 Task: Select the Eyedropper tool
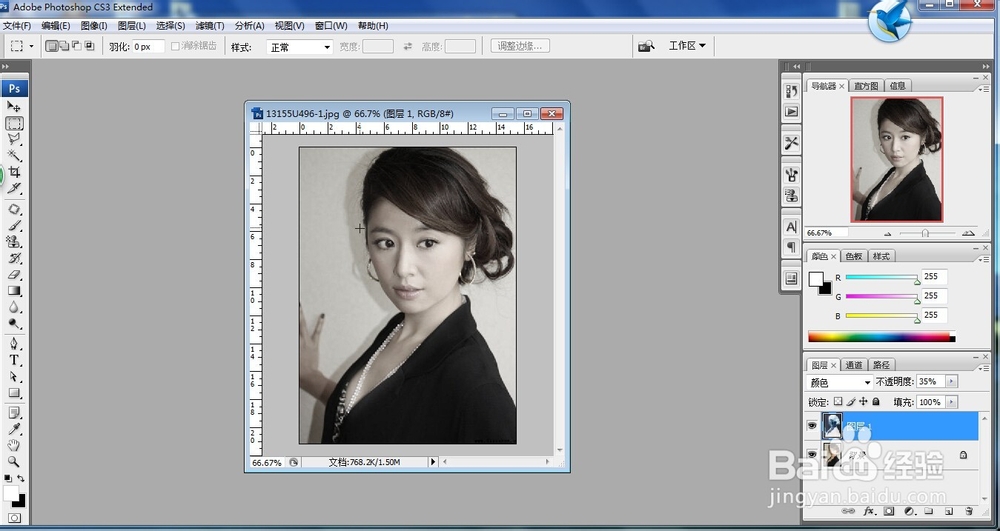click(x=14, y=430)
